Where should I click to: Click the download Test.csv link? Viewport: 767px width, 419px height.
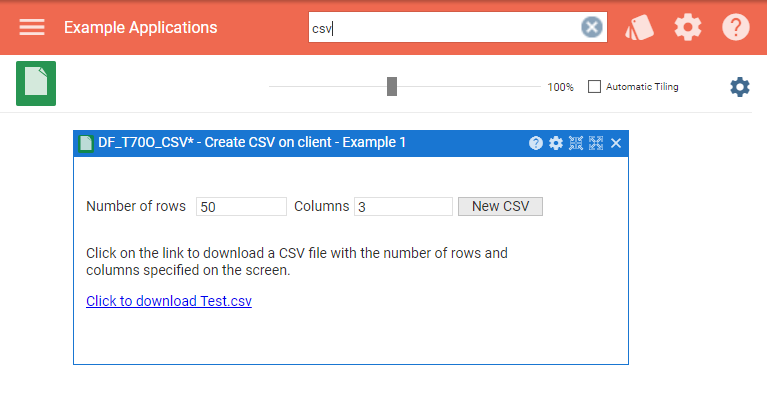pyautogui.click(x=169, y=301)
